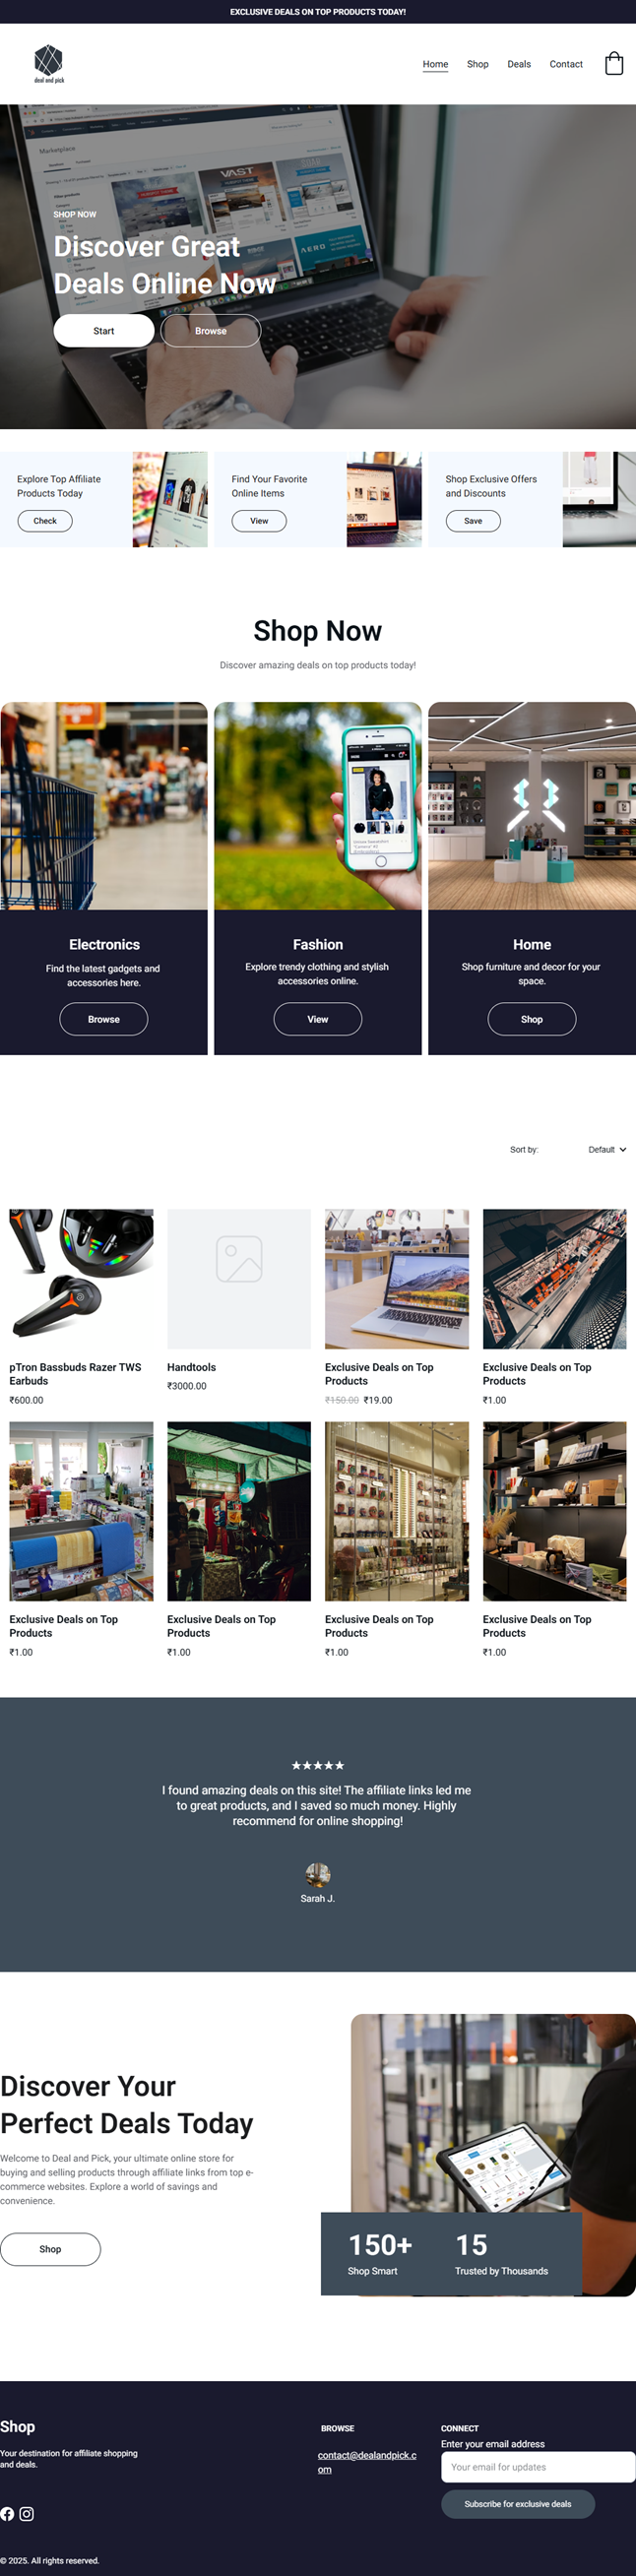636x2576 pixels.
Task: Open the Instagram icon in footer
Action: point(27,2513)
